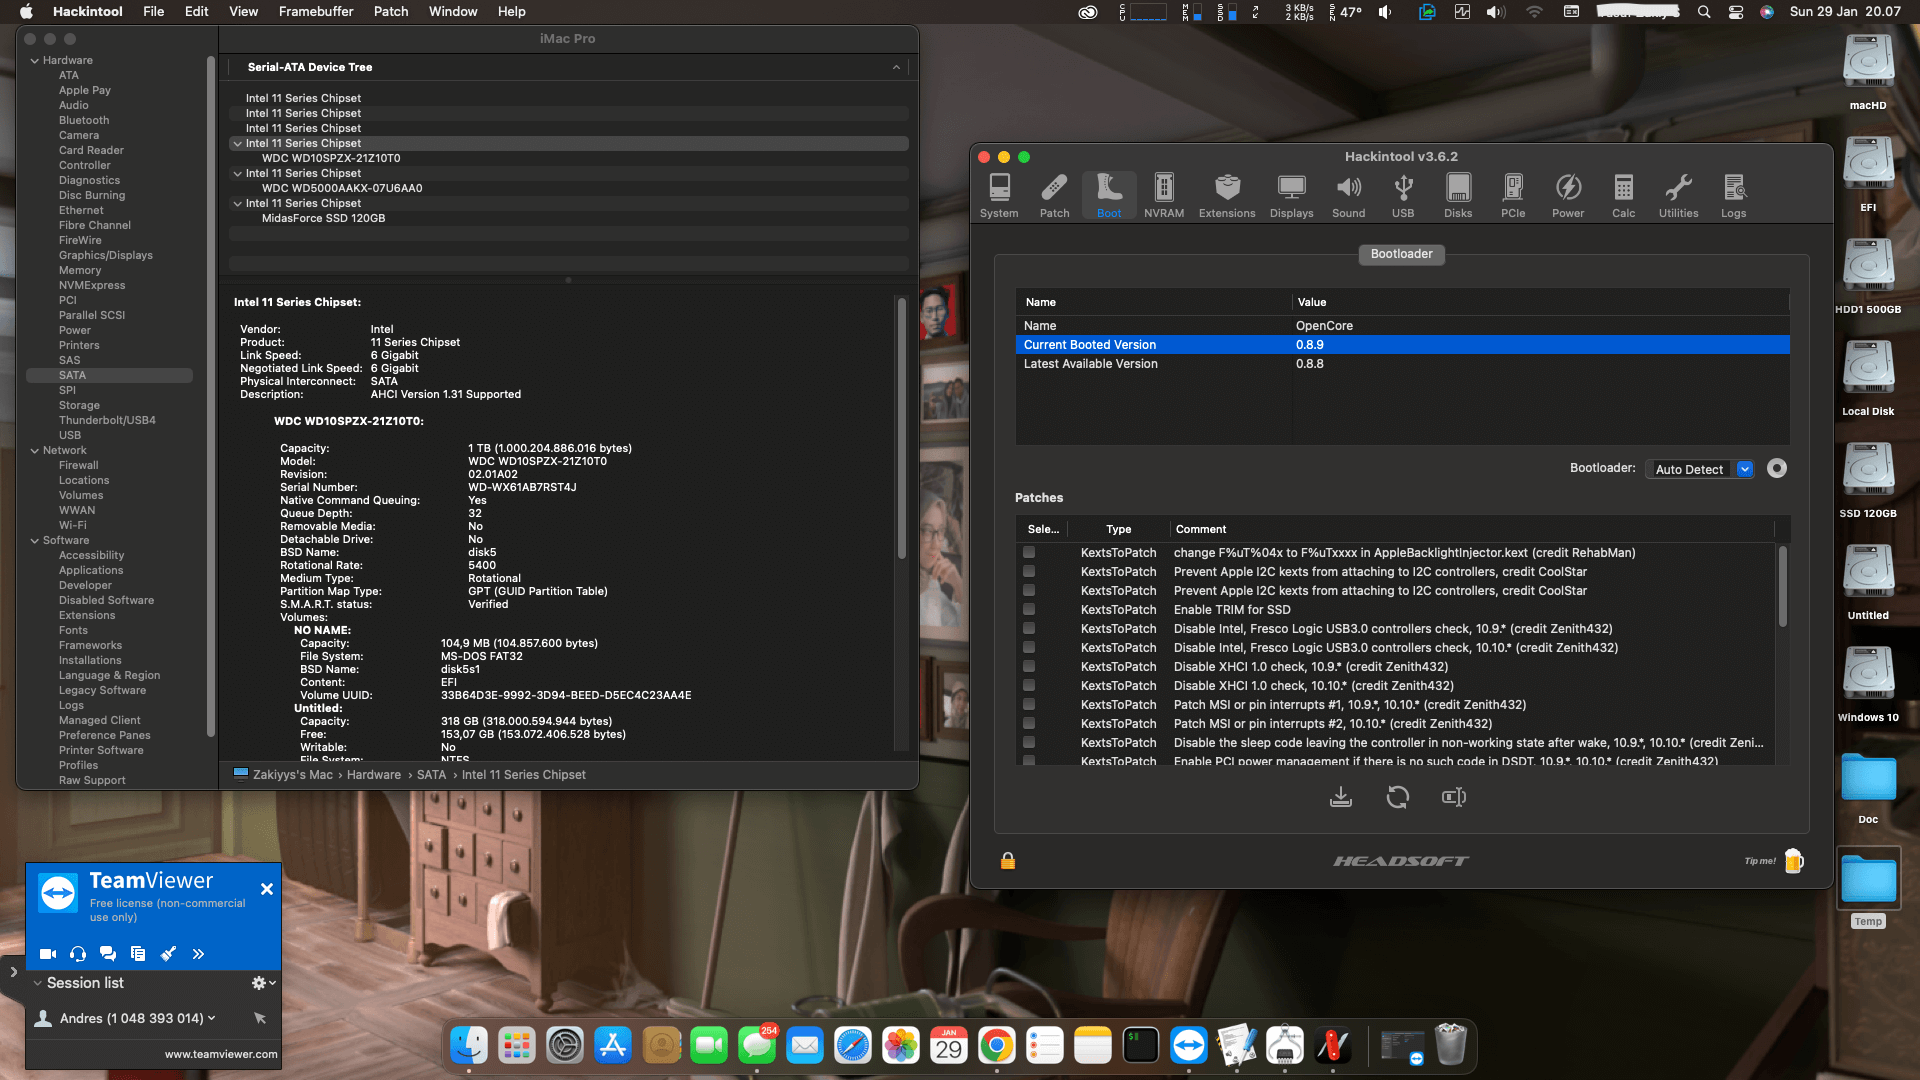Collapse chipset containing MidasForce SSD
Viewport: 1920px width, 1080px height.
(237, 203)
